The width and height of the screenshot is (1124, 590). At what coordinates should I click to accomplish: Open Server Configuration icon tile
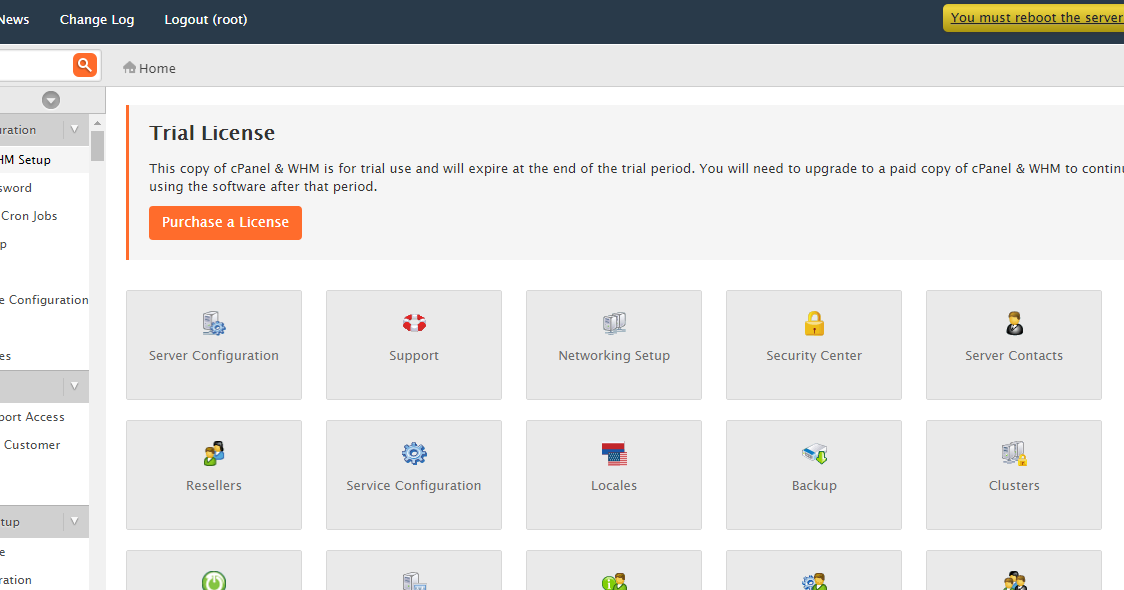point(214,345)
